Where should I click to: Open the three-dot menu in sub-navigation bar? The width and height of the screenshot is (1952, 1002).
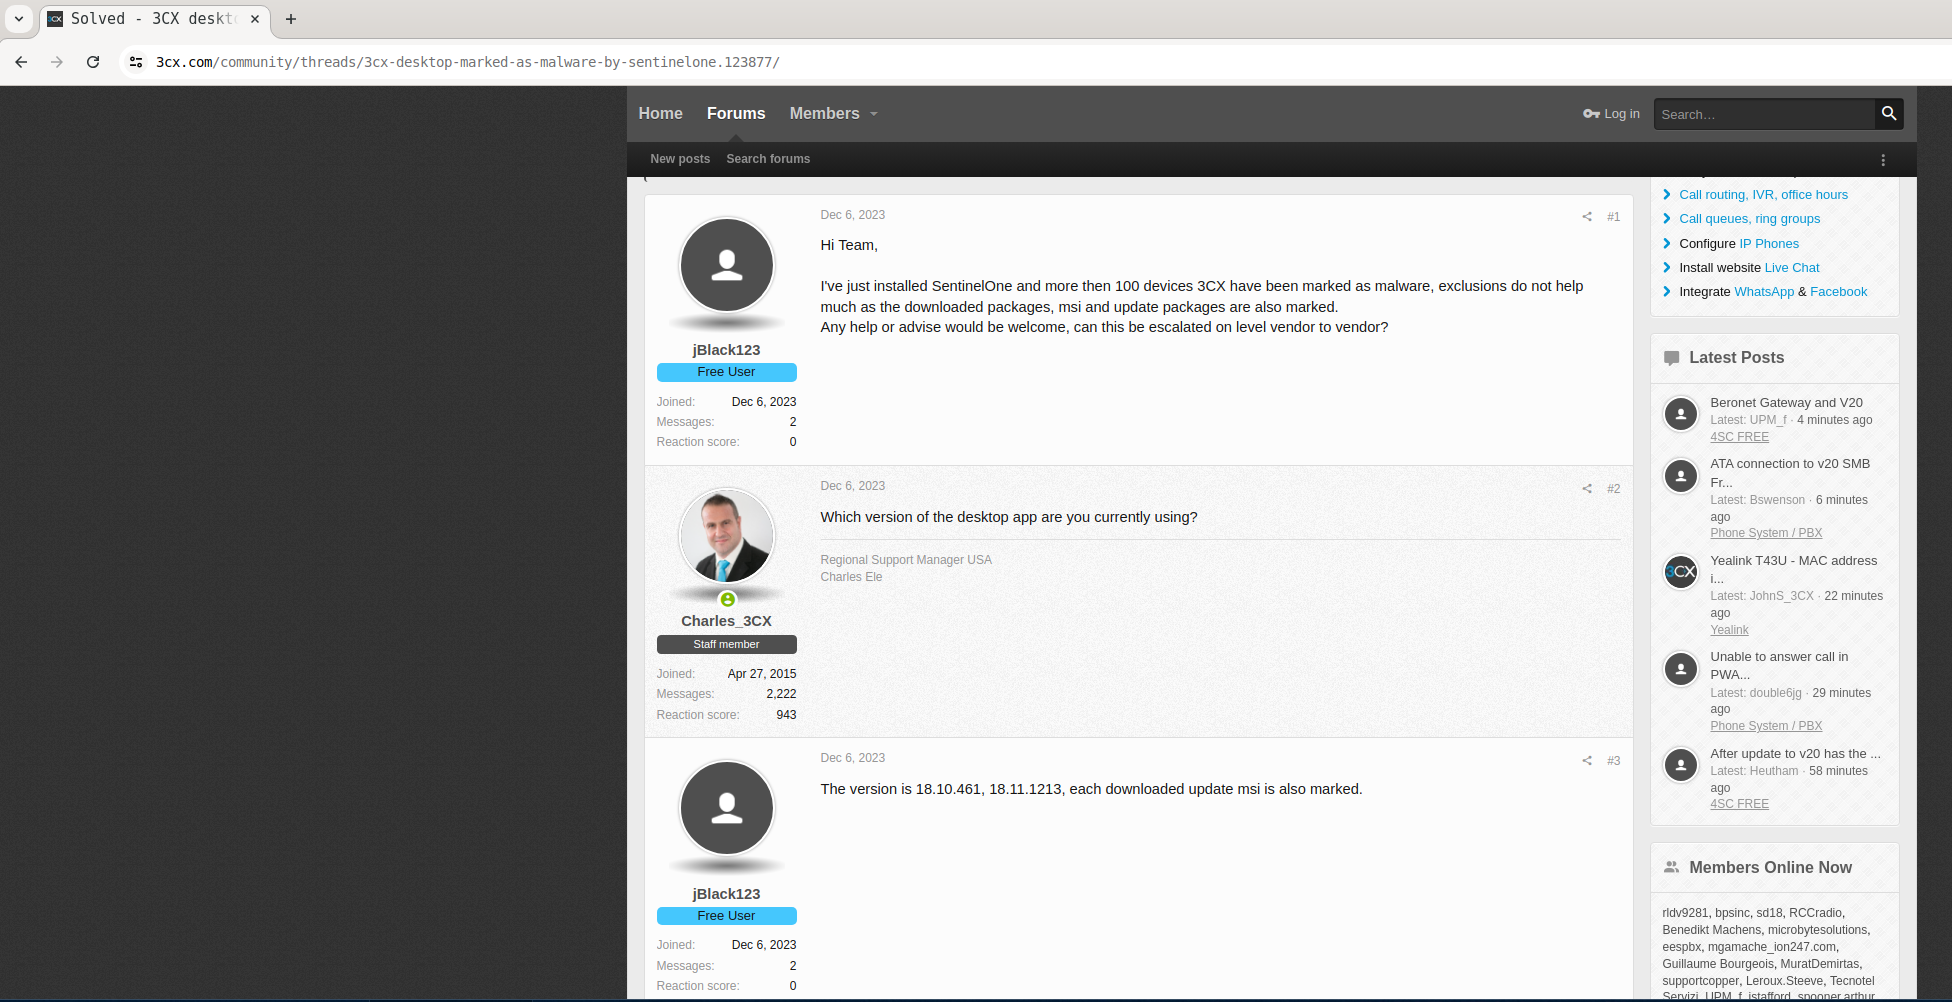[x=1883, y=160]
